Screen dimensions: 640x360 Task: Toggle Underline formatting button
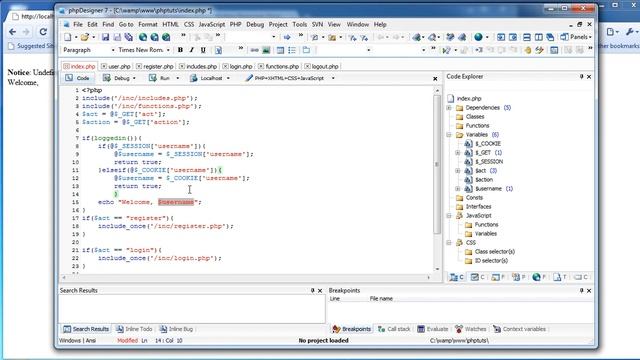pos(203,50)
